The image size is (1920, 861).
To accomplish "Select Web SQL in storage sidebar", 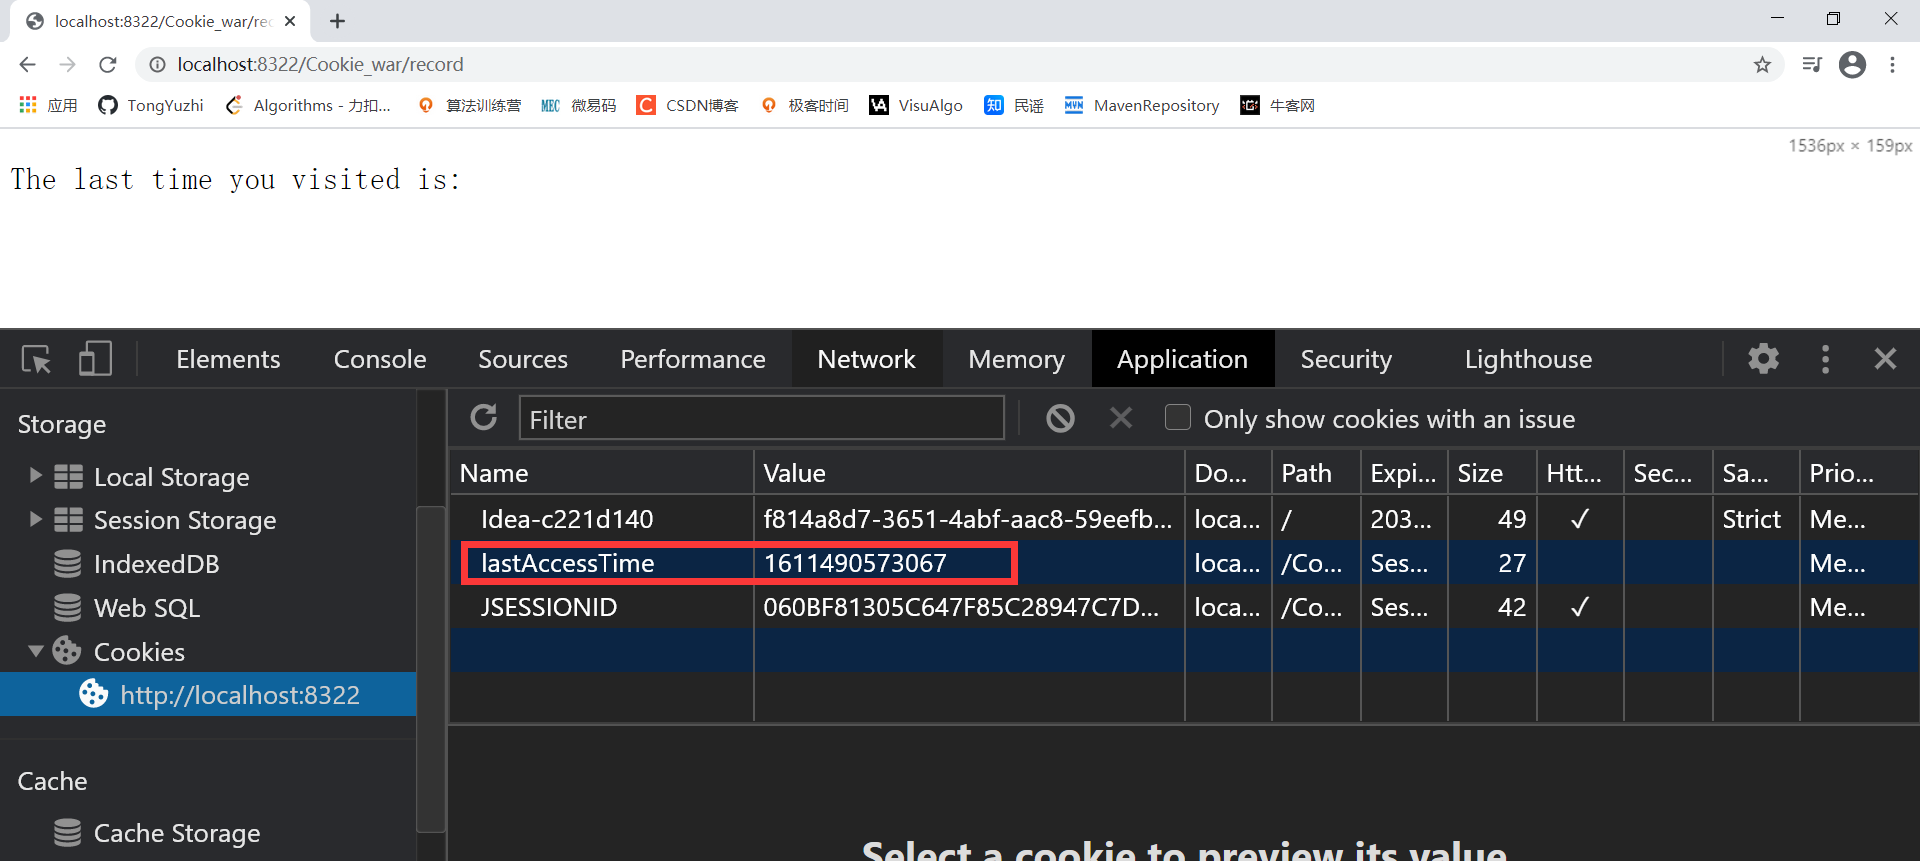I will tap(147, 608).
